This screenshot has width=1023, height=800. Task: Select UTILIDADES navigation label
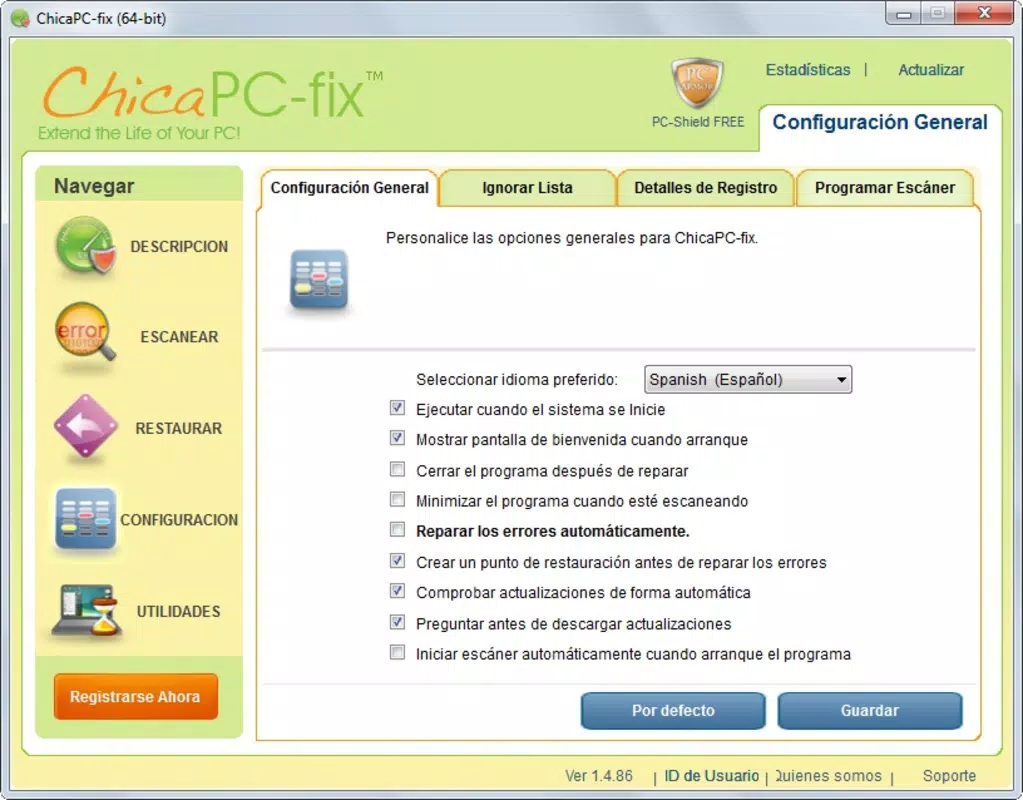pyautogui.click(x=179, y=611)
